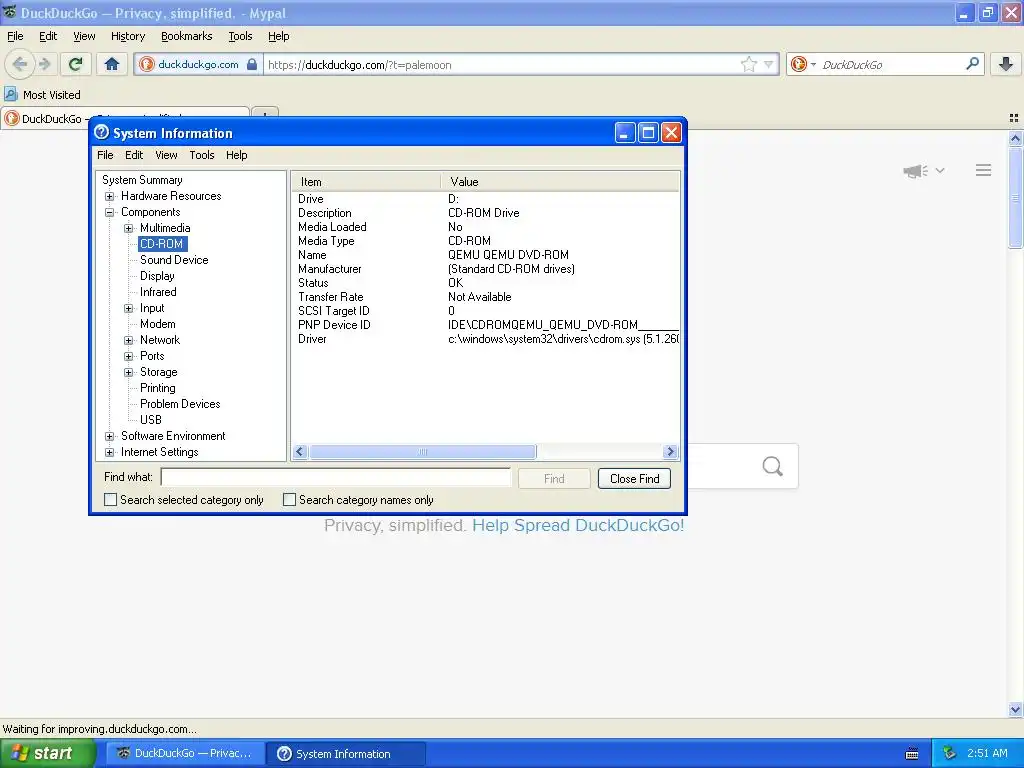Click the padlock site identity icon
The image size is (1024, 768).
252,64
